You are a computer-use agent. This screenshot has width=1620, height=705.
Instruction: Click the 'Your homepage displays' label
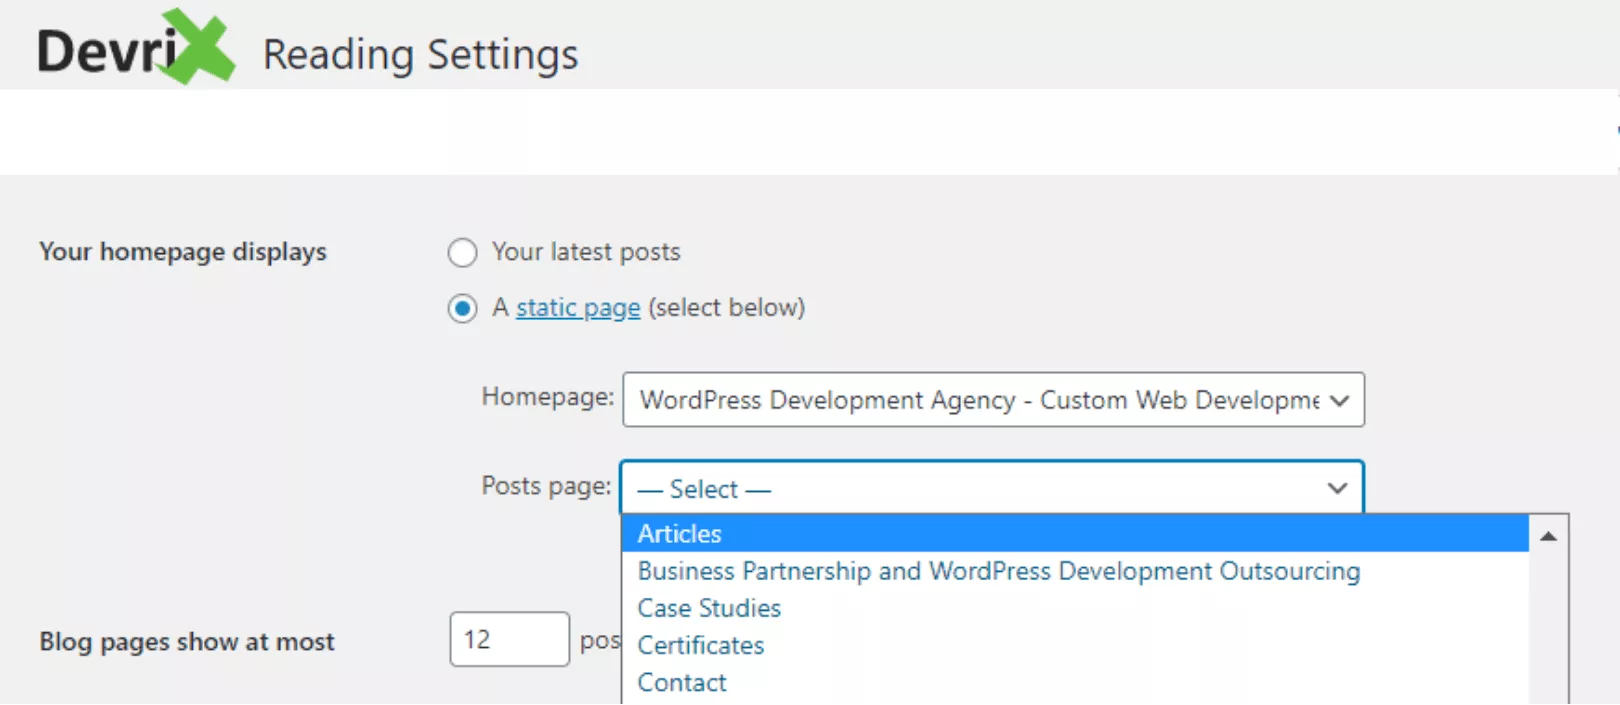click(x=183, y=252)
